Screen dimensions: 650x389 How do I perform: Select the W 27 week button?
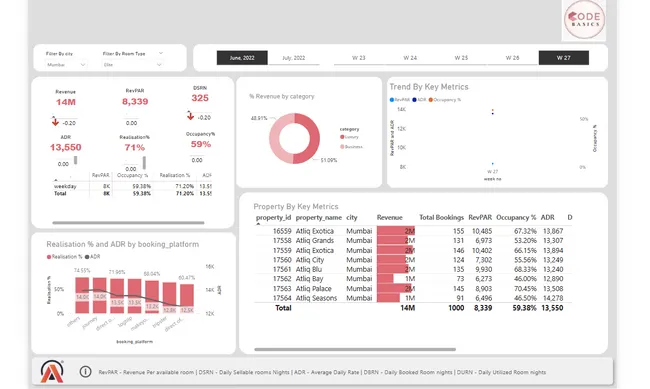[x=564, y=58]
